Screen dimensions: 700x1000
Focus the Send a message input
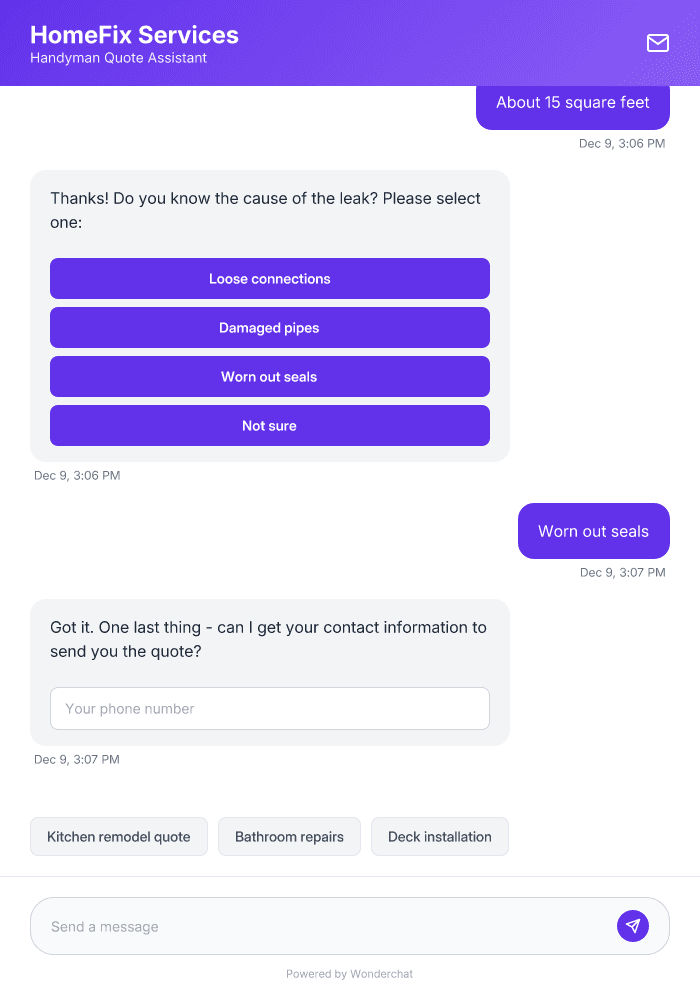(300, 925)
